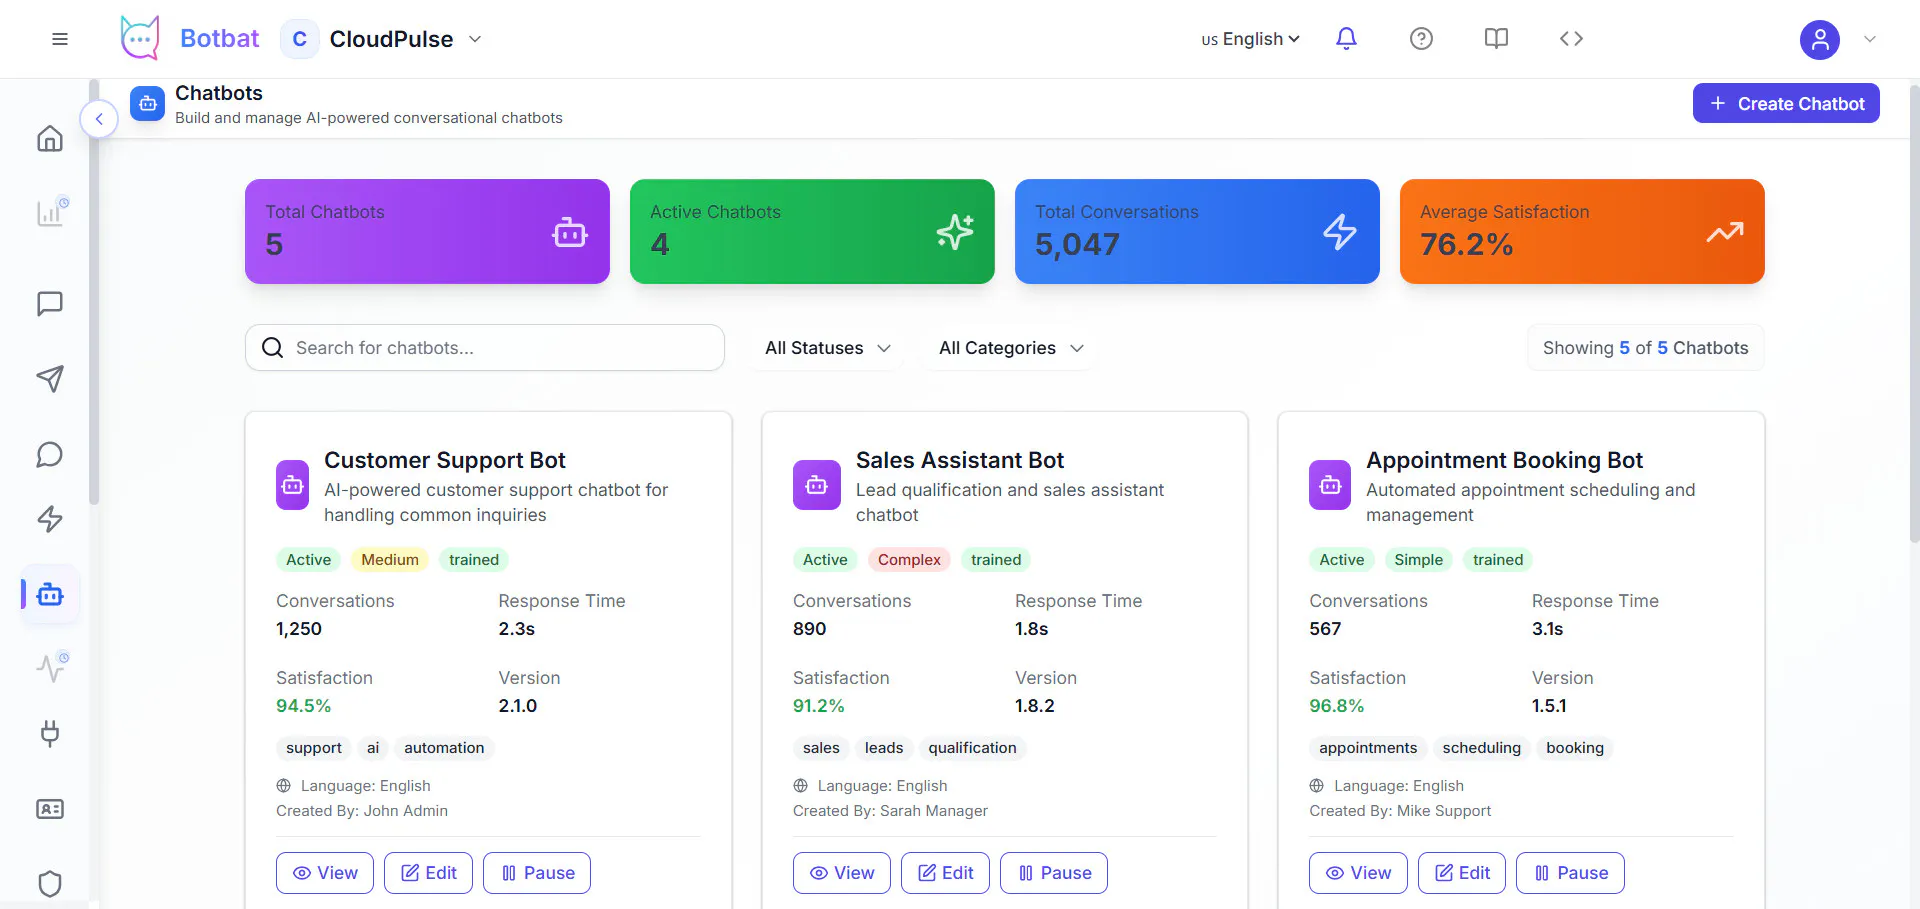Open the English language selector
The height and width of the screenshot is (909, 1920).
1250,39
